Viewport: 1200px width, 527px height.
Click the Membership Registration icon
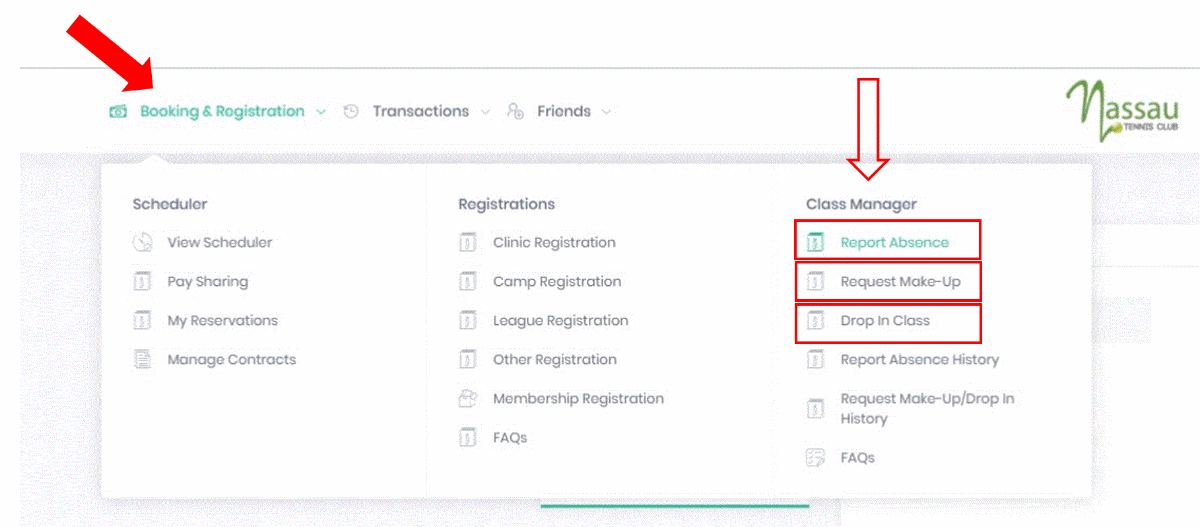click(x=467, y=399)
